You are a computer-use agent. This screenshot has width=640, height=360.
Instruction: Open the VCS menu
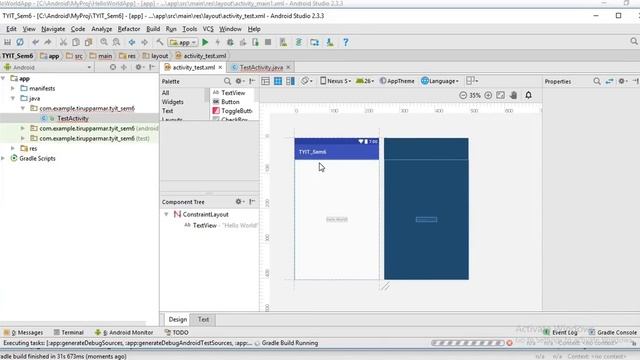[208, 29]
